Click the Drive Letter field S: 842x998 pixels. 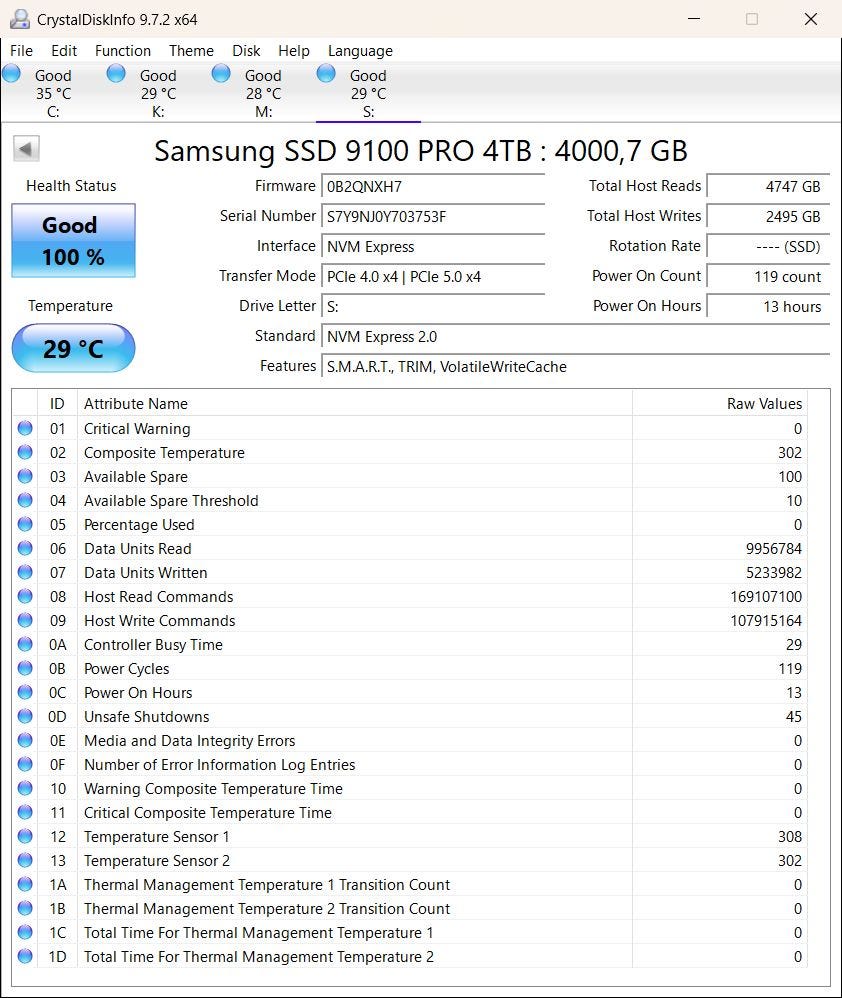tap(433, 306)
